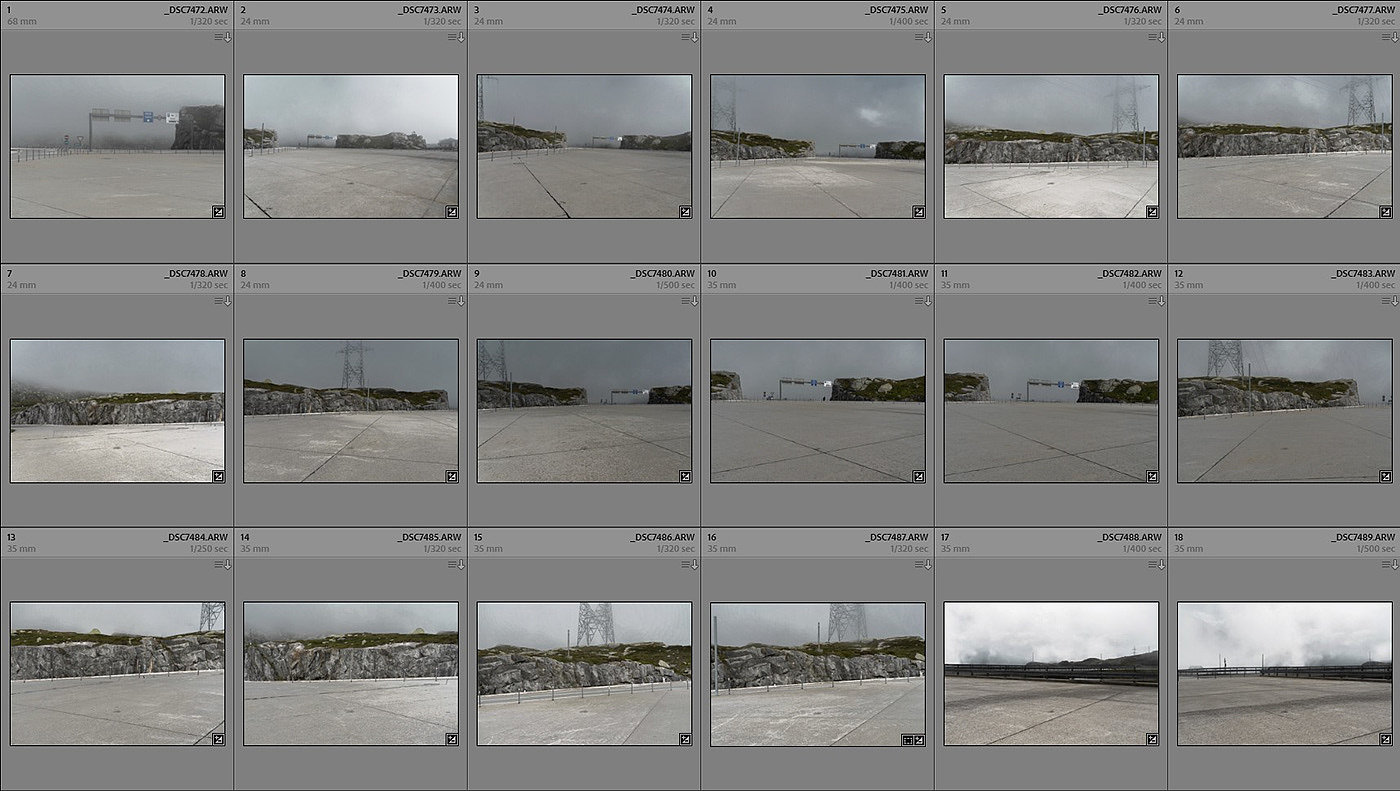Click the develop adjustments badge on _DSC7486.ARW thumbnail

tap(685, 740)
